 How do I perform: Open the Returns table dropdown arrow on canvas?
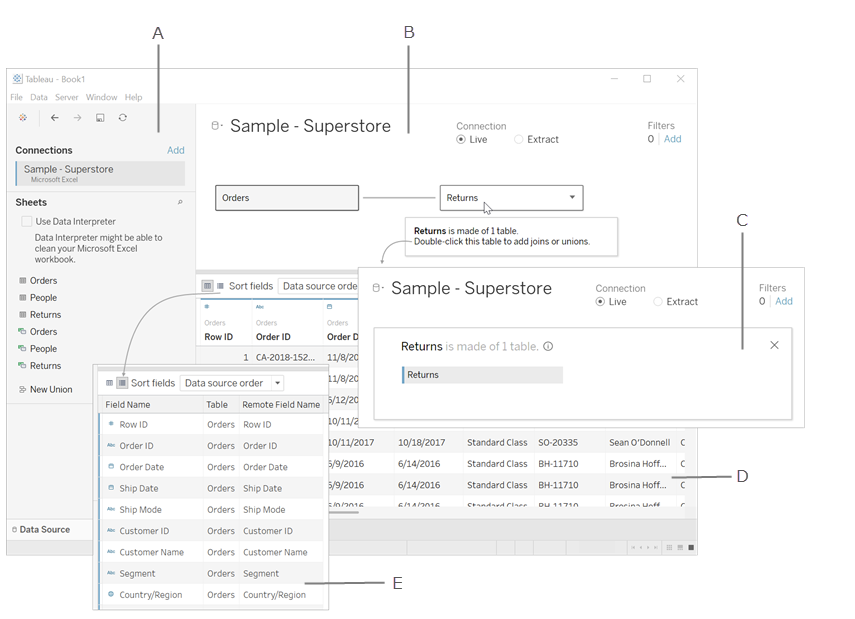point(572,197)
